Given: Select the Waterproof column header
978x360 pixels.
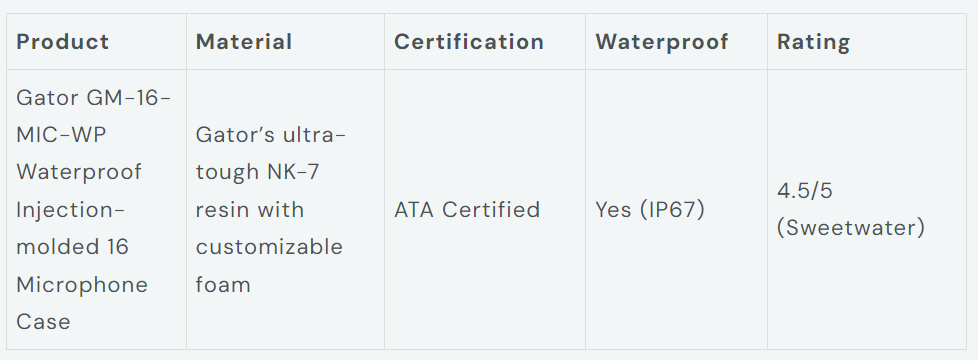Looking at the screenshot, I should (662, 42).
